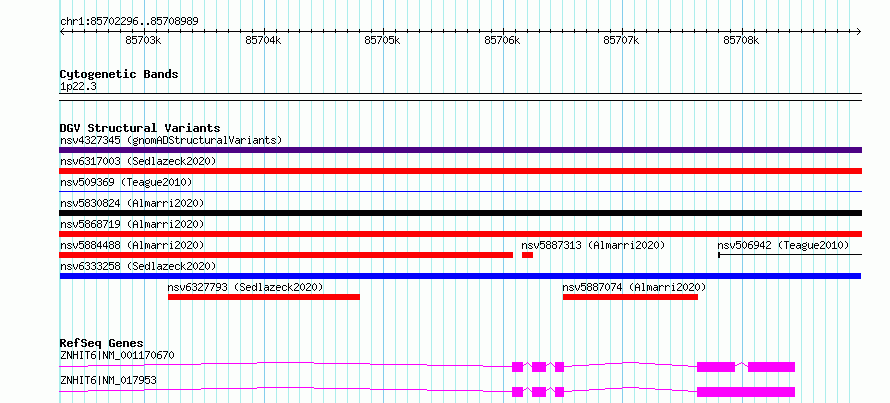
Task: Select the nsv506942 (Teague2010) label
Action: [x=783, y=245]
